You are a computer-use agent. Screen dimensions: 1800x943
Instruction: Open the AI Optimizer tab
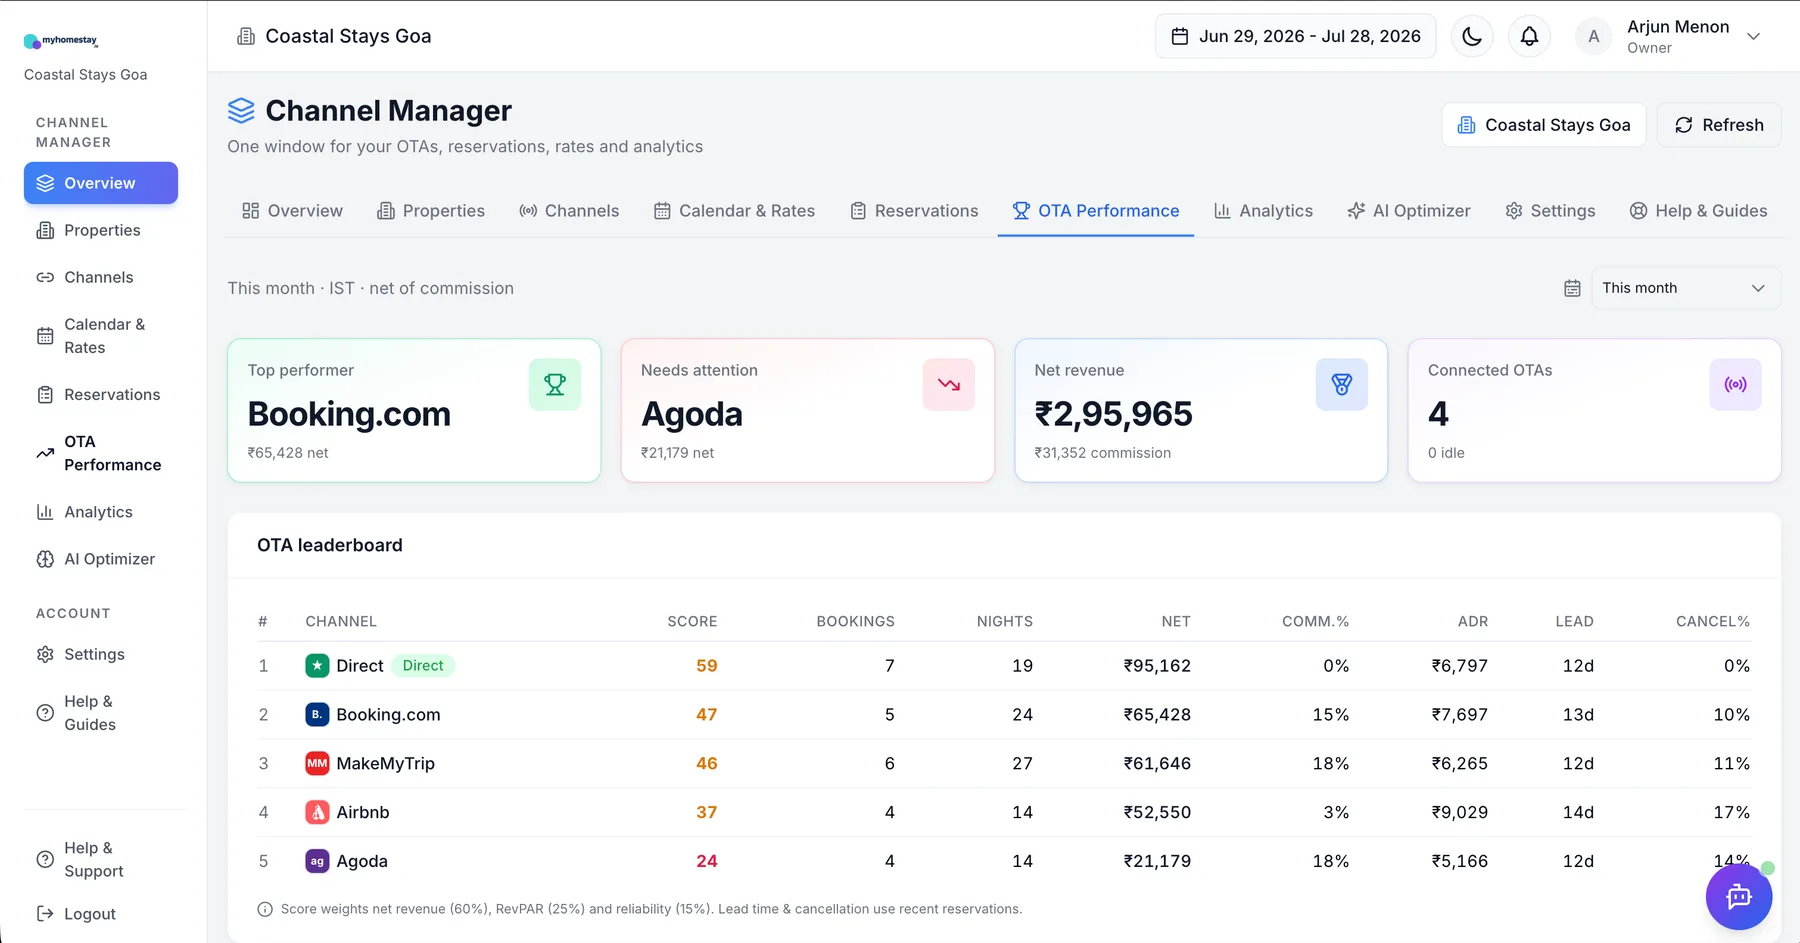click(x=1409, y=211)
